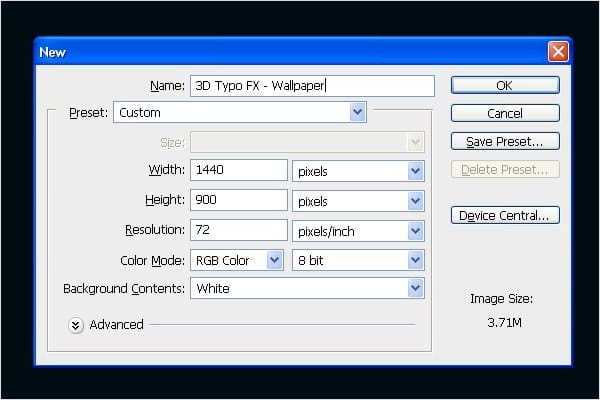This screenshot has width=600, height=400.
Task: Click the Name text field
Action: coord(312,86)
